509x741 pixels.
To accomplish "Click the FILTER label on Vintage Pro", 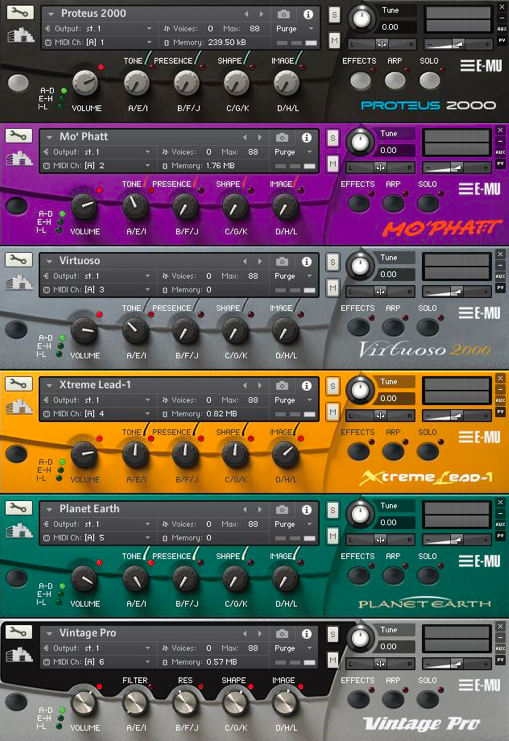I will click(x=135, y=681).
